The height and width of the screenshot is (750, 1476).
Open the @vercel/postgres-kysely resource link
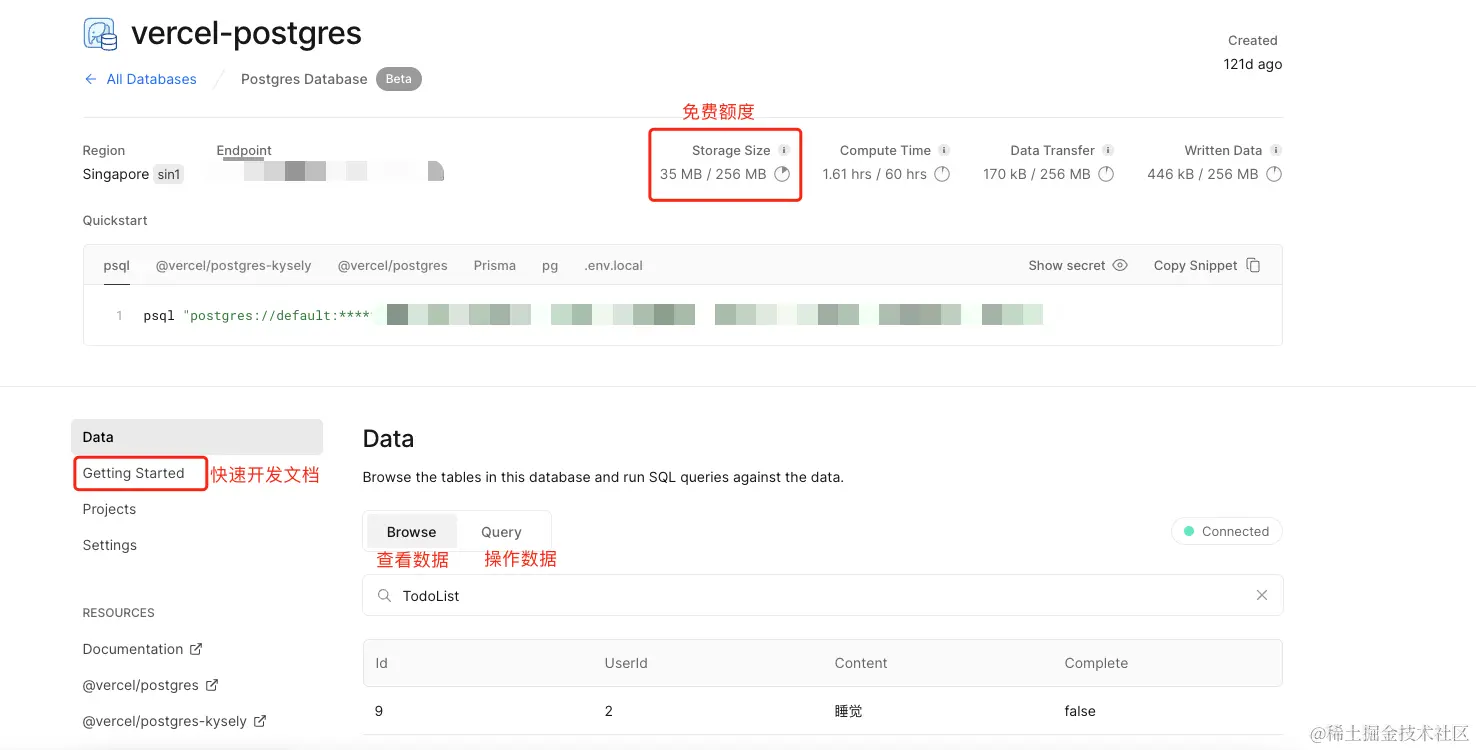pos(175,721)
